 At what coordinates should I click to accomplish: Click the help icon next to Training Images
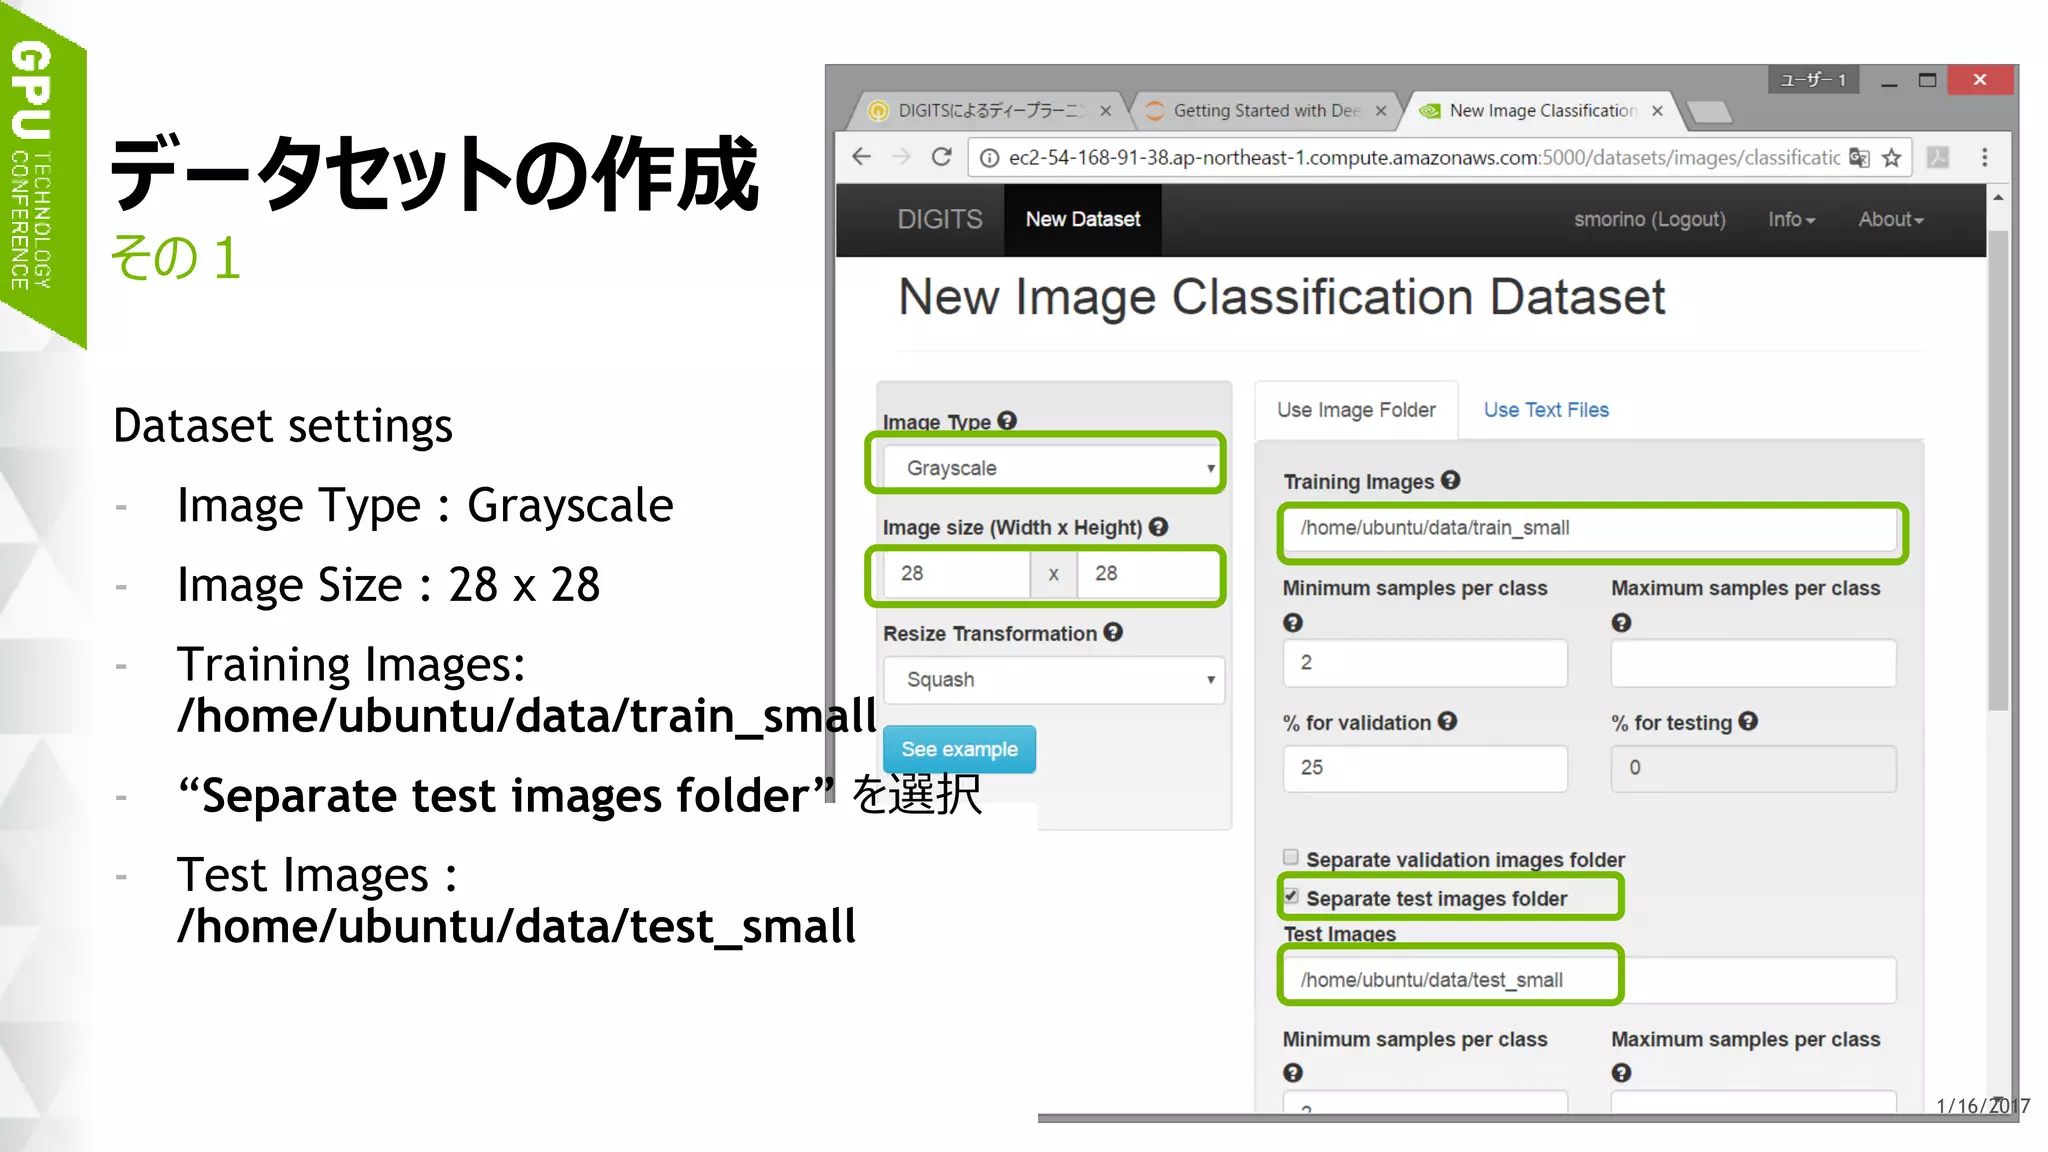1450,480
